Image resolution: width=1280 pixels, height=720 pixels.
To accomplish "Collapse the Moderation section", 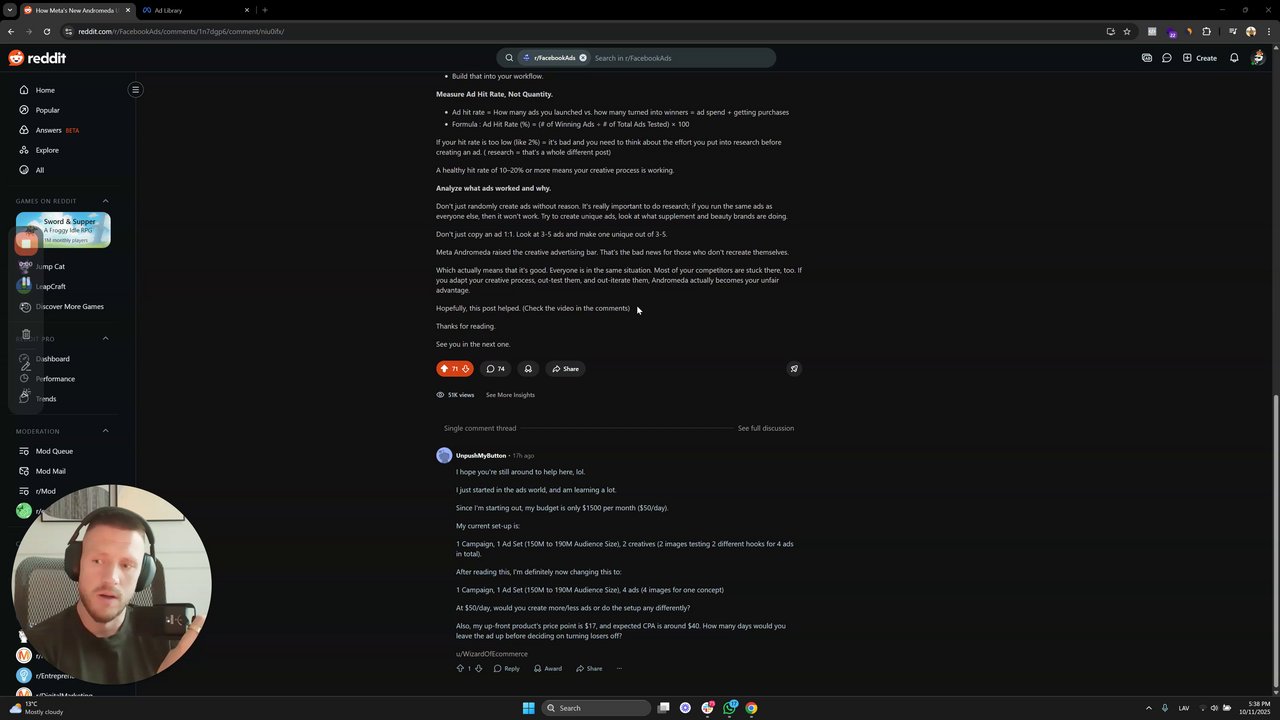I will point(105,431).
